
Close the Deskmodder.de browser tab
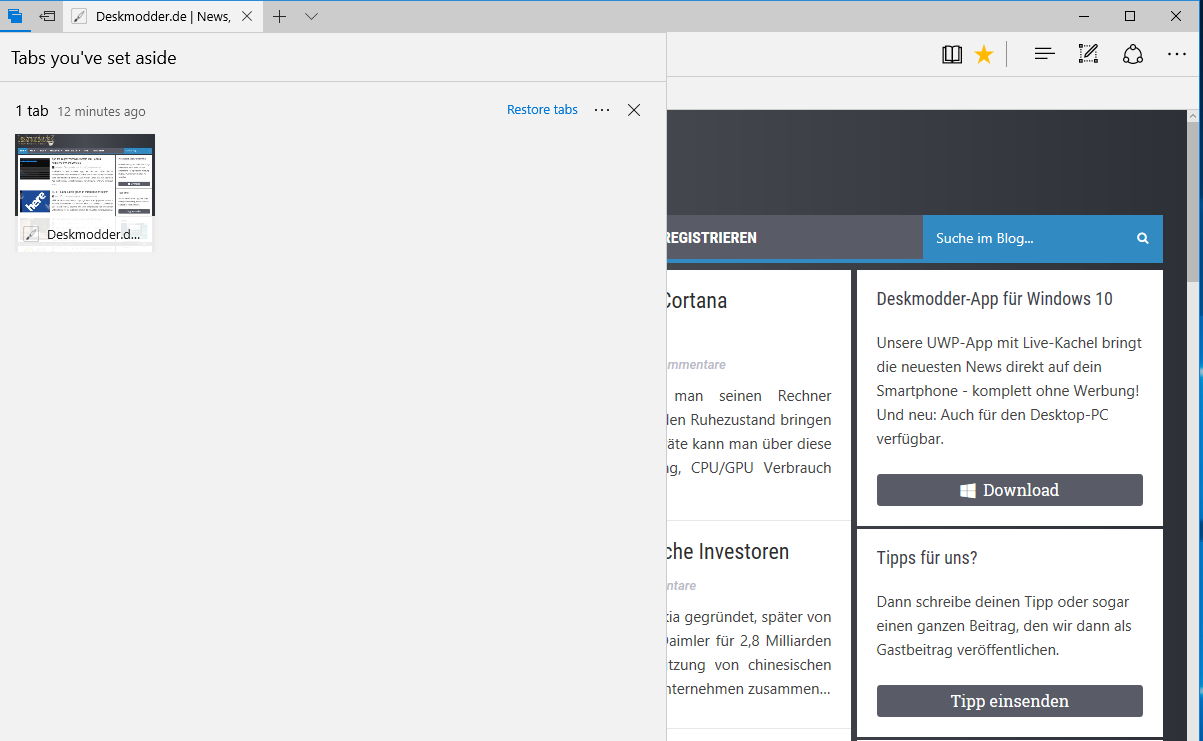[247, 16]
